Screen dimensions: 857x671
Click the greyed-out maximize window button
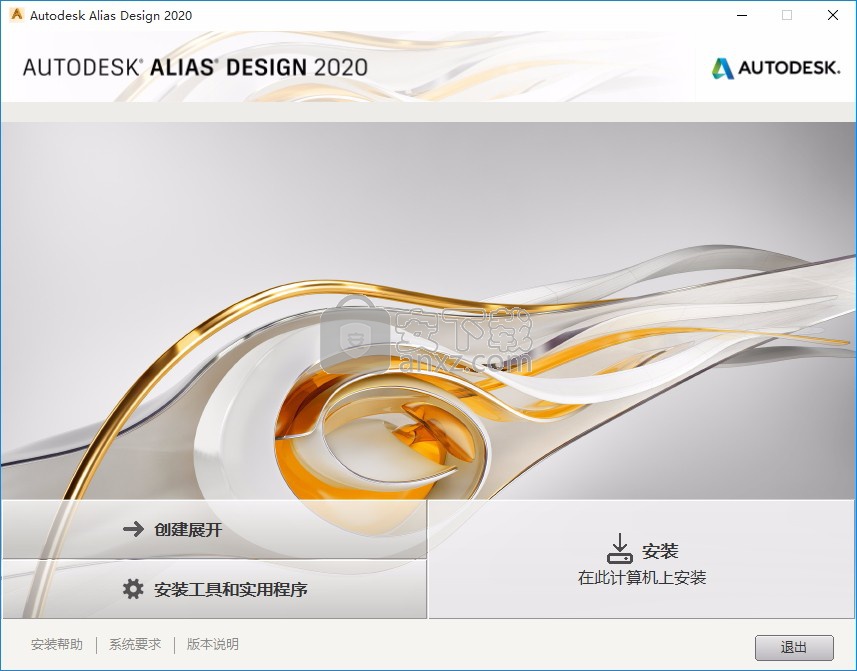coord(787,15)
